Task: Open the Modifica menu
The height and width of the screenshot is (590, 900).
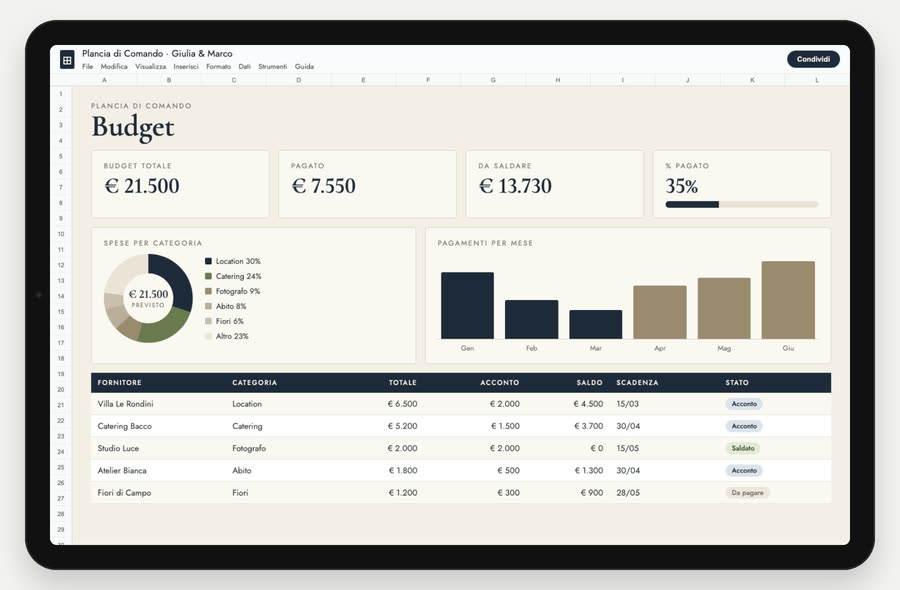Action: pos(114,67)
